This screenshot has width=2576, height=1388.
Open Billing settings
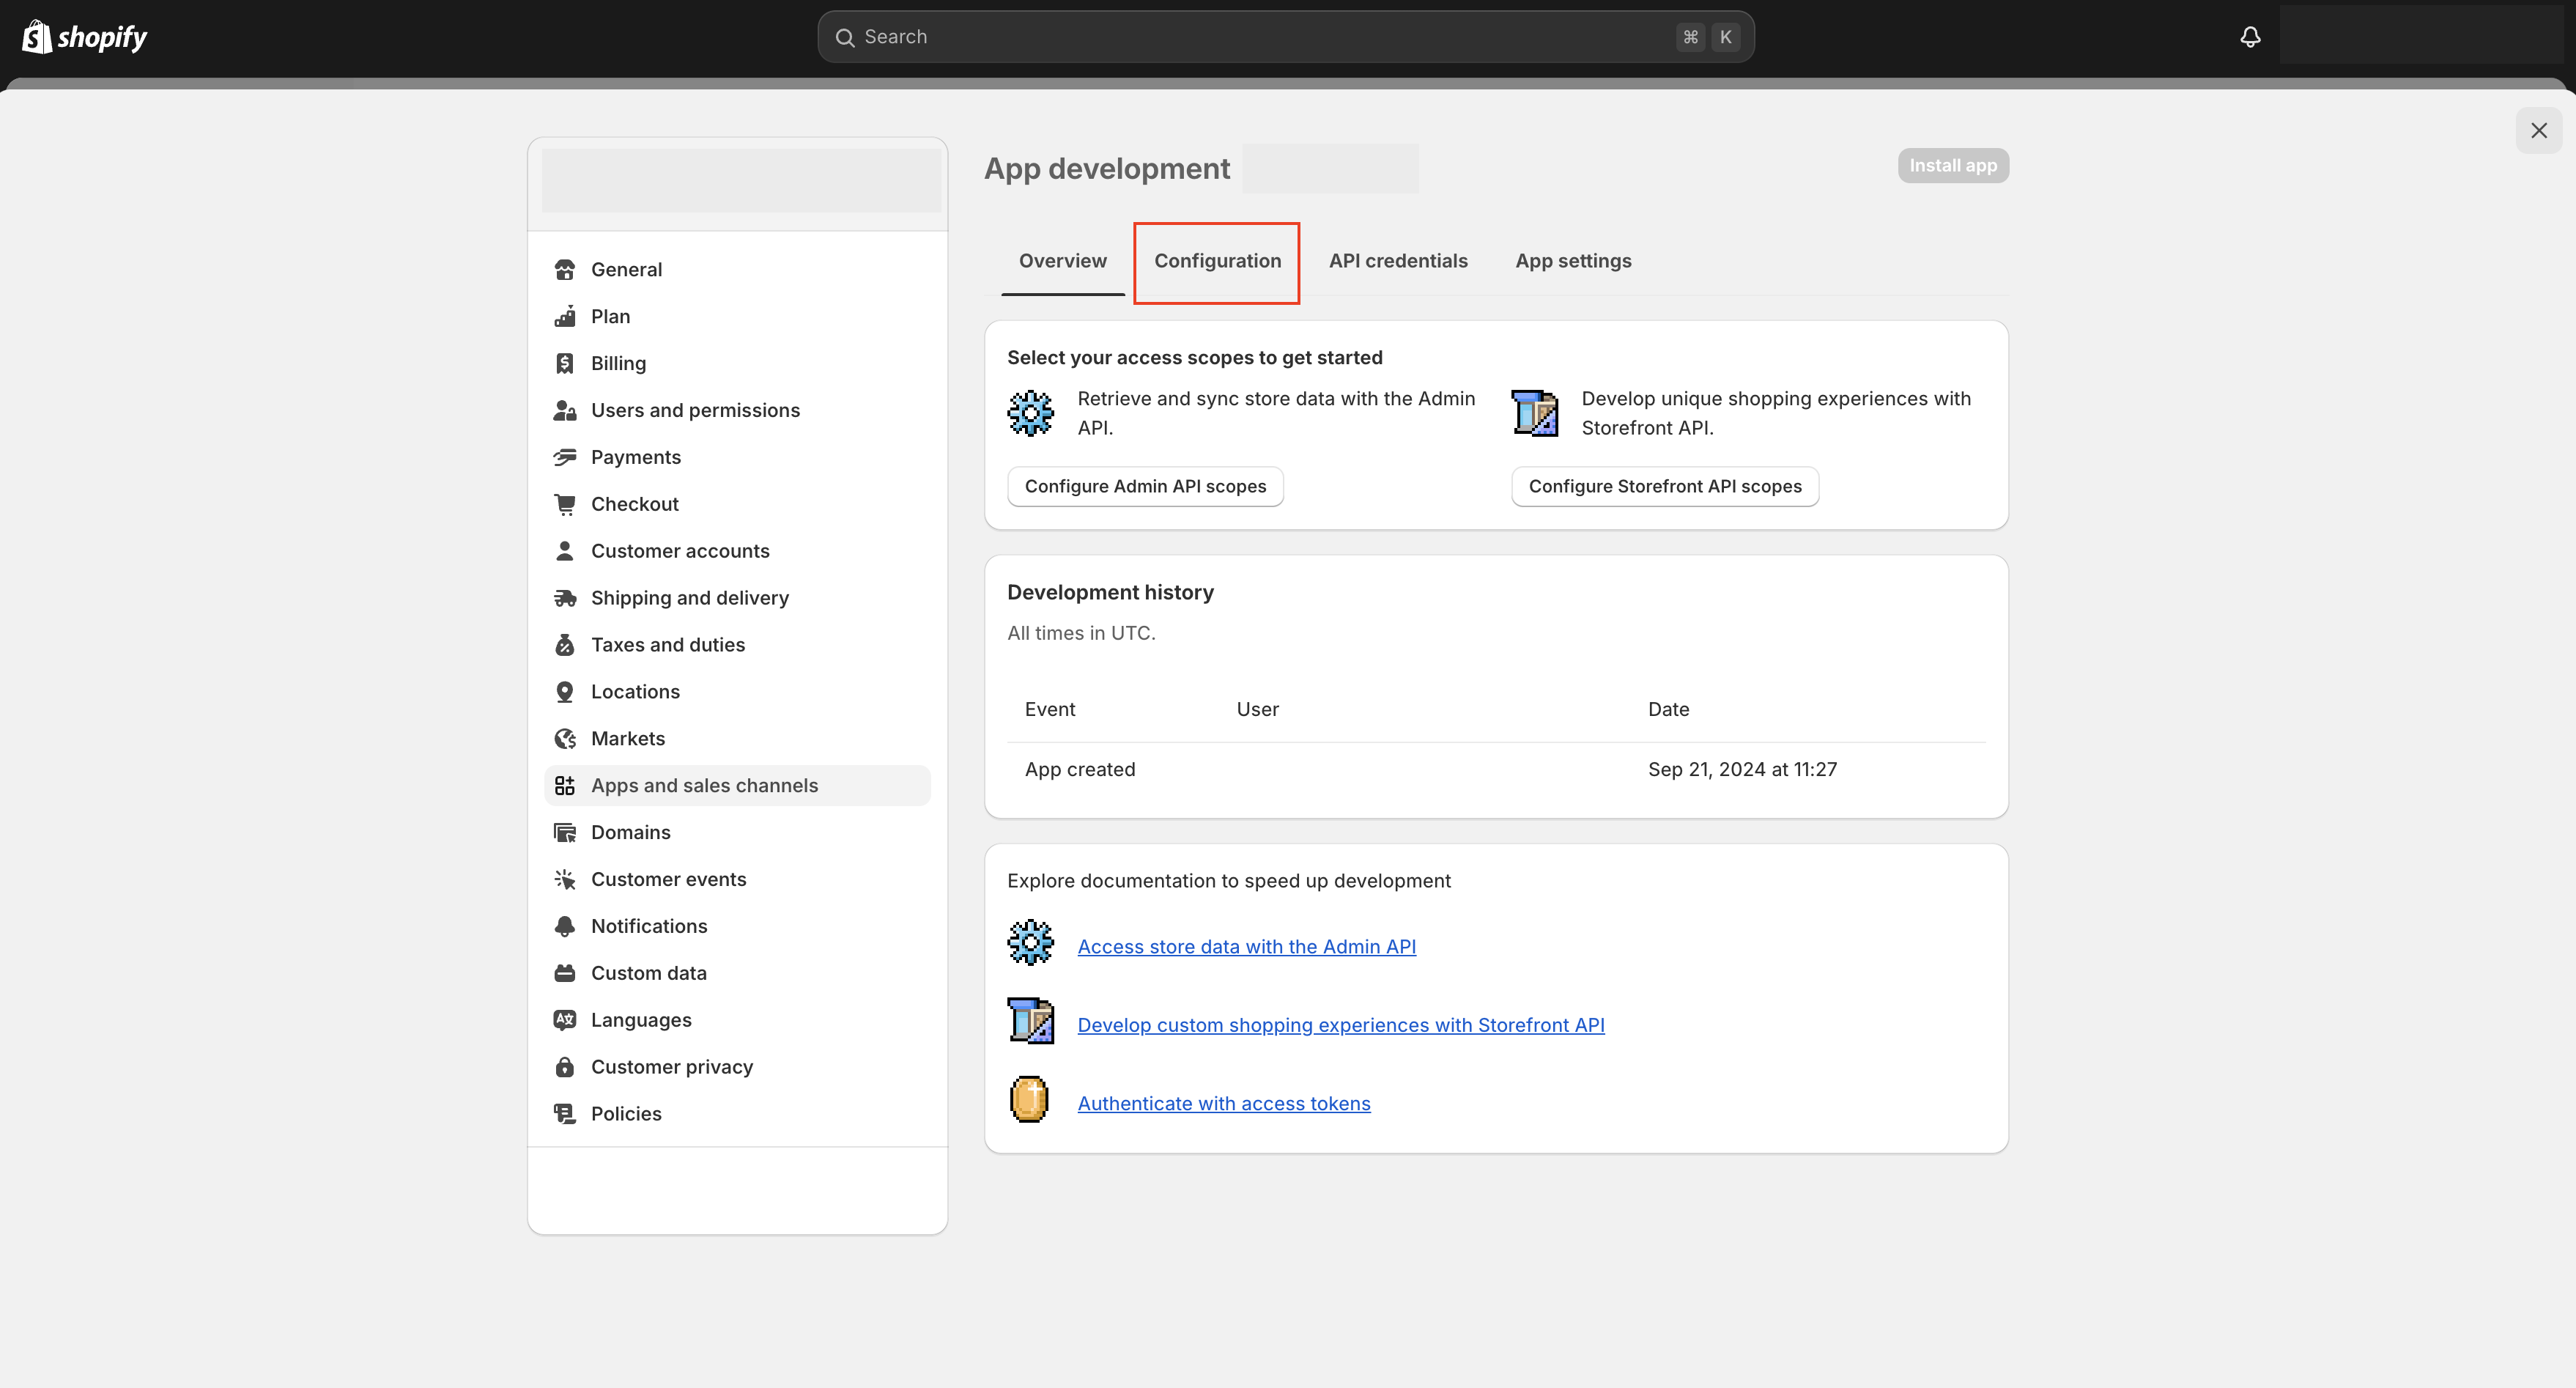pos(737,364)
